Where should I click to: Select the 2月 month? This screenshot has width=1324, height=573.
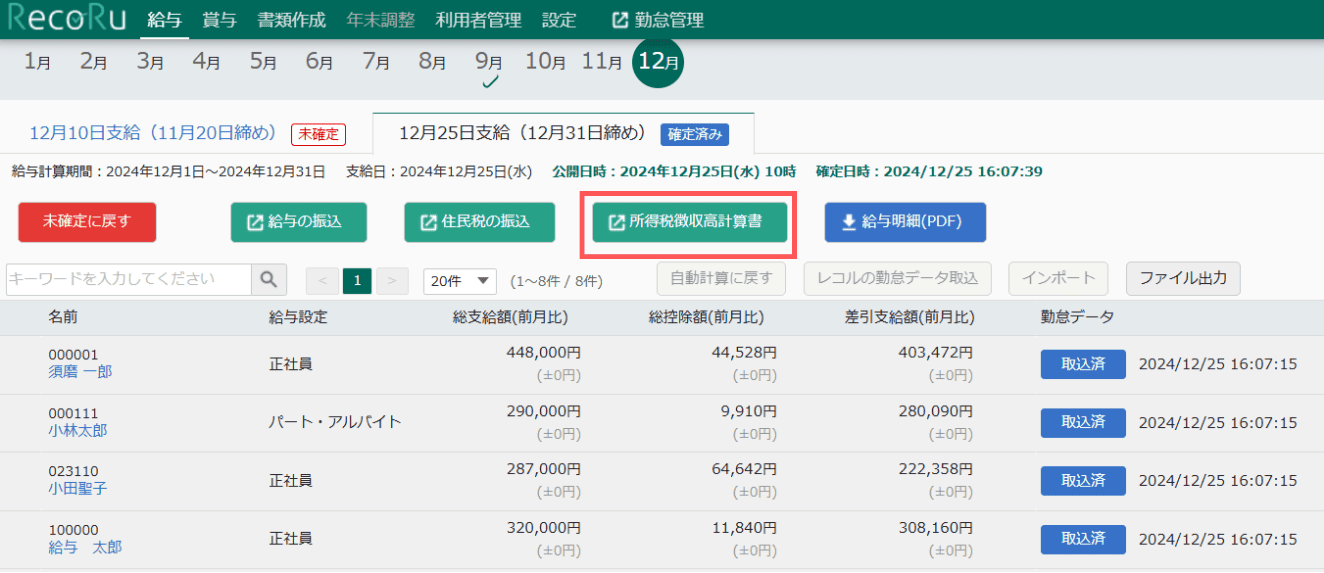point(94,62)
